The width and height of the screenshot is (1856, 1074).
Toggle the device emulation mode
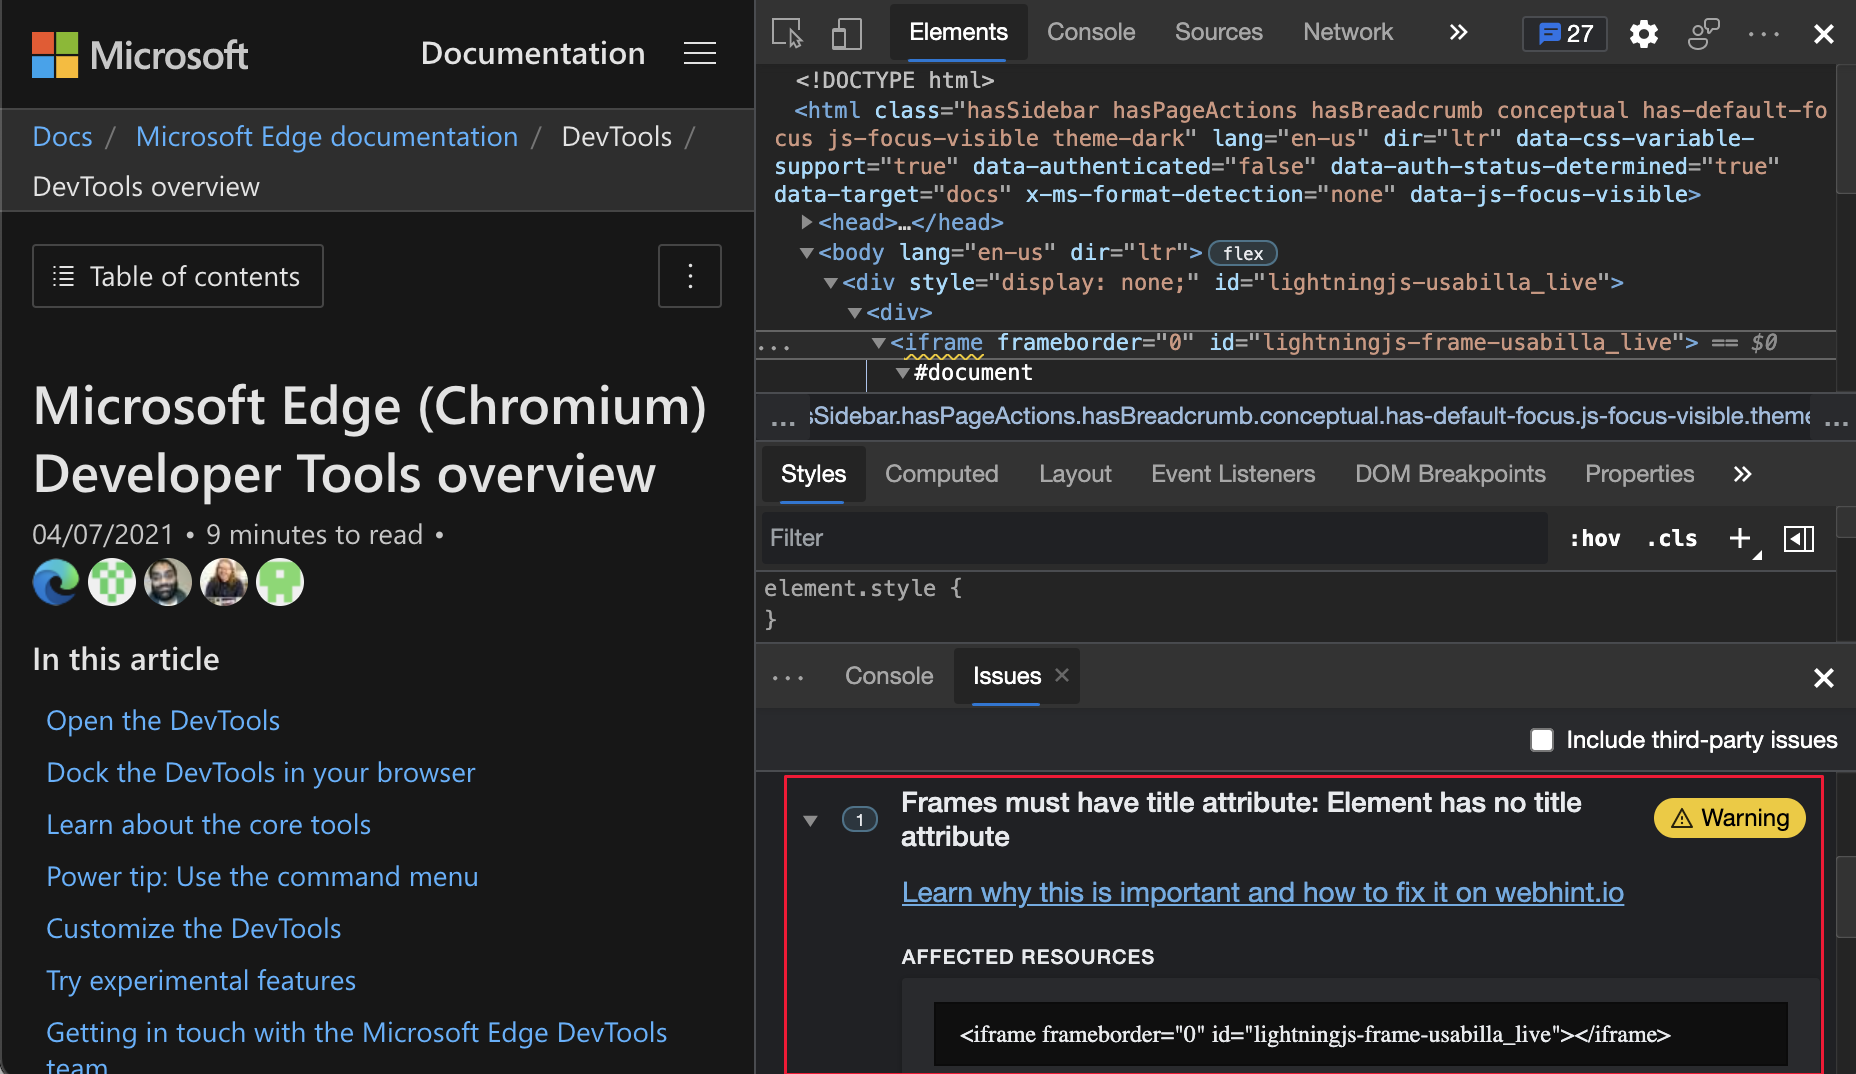point(846,32)
